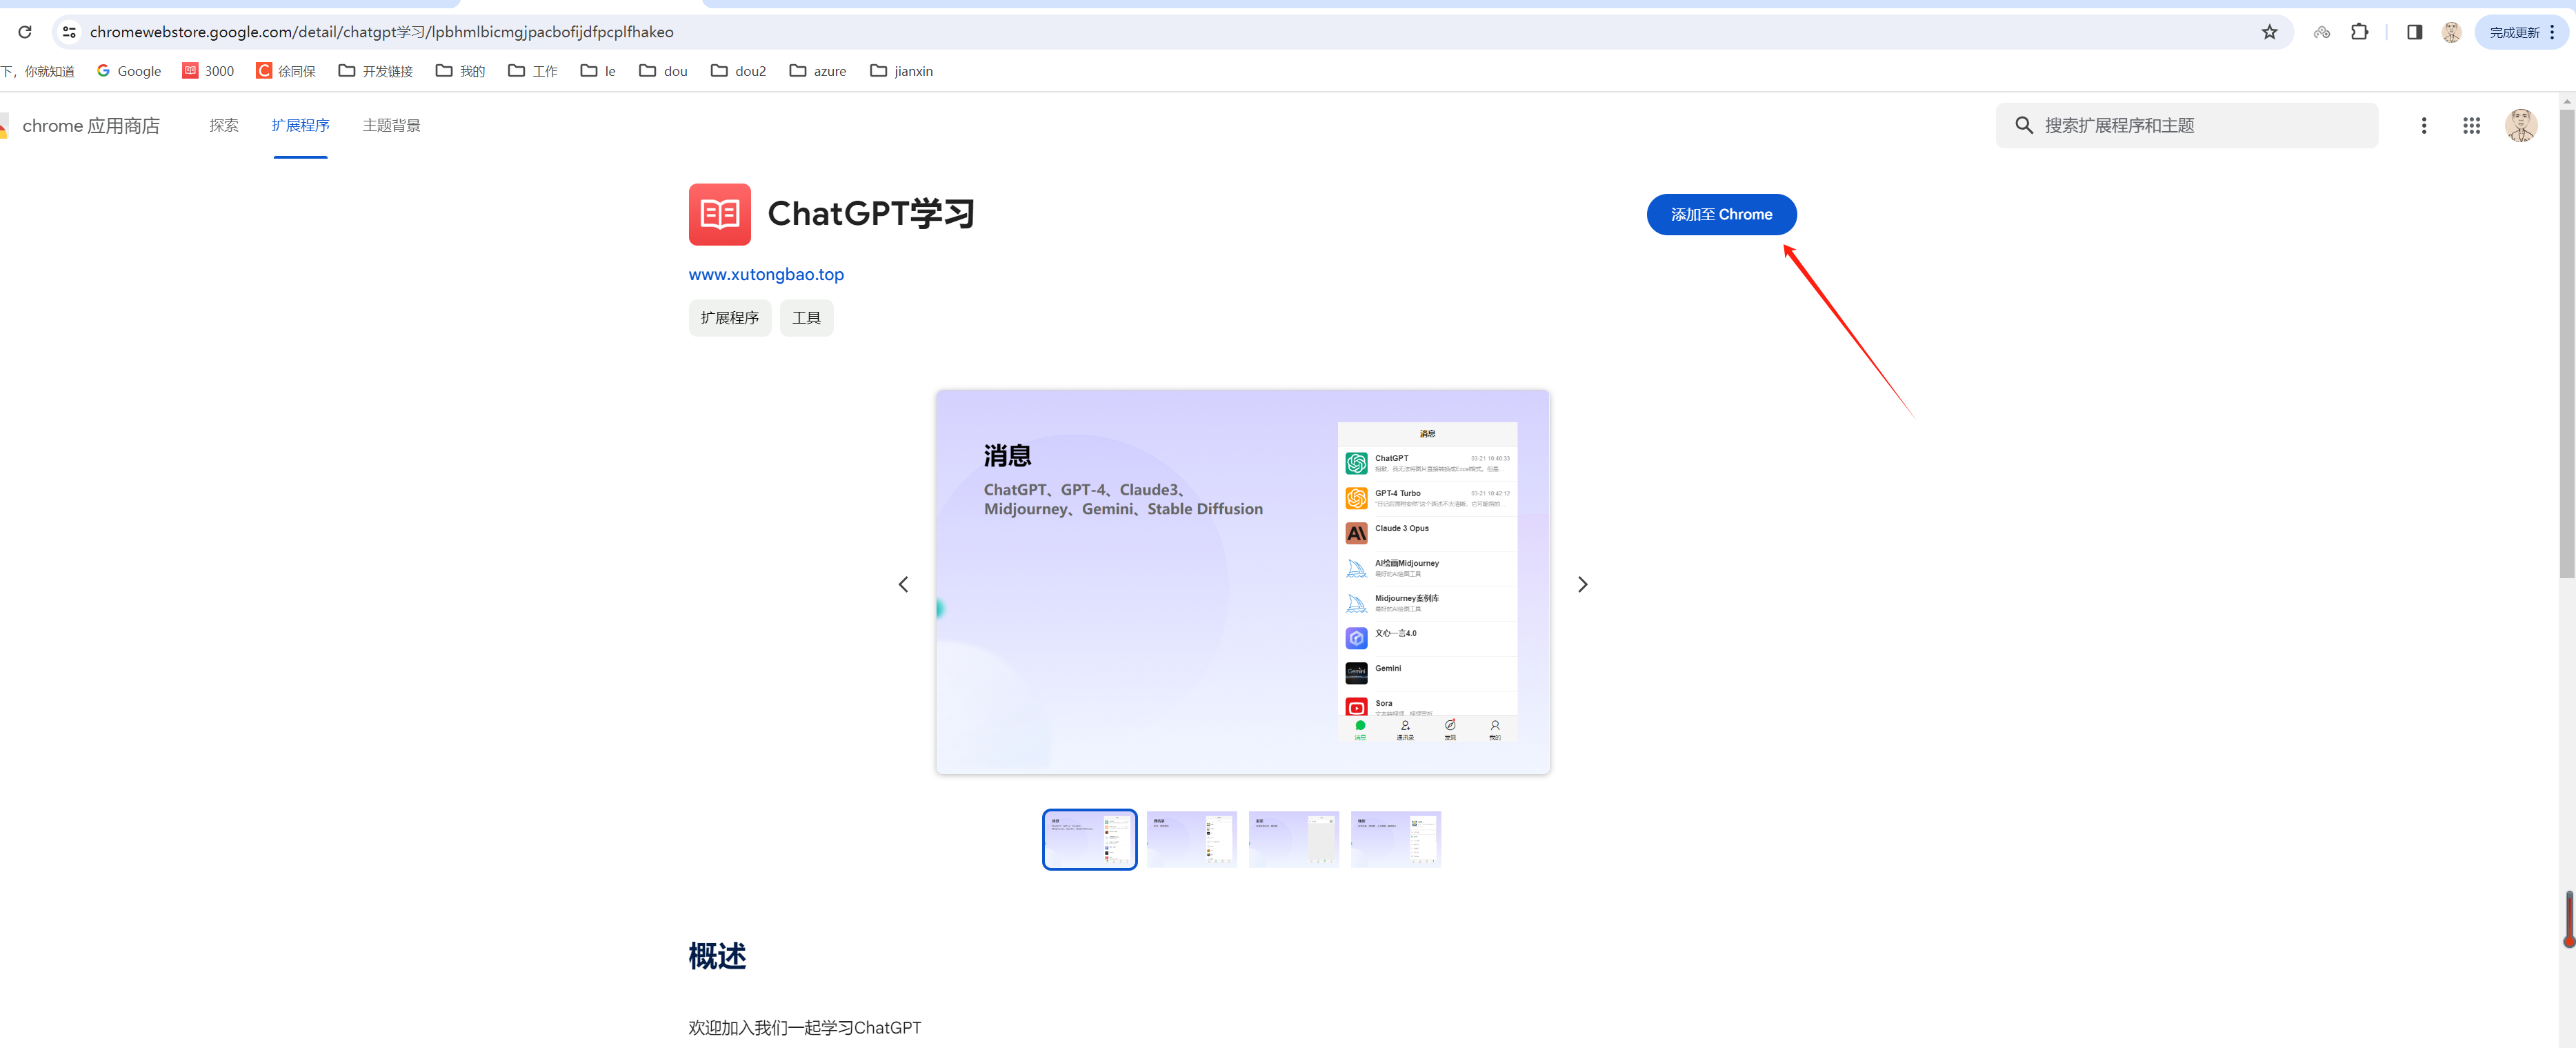Screen dimensions: 2576x1048
Task: Show next screenshot with right chevron
Action: point(1582,584)
